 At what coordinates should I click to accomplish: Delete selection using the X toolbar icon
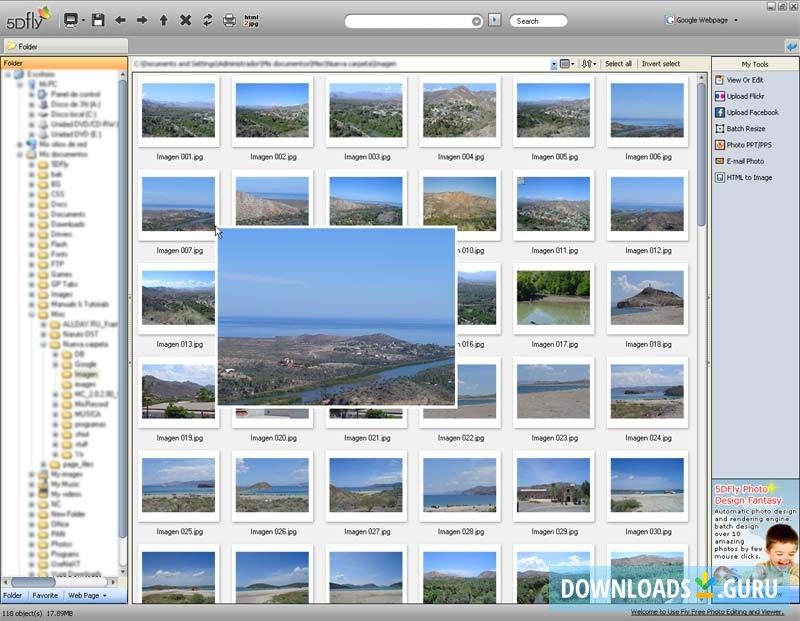185,19
